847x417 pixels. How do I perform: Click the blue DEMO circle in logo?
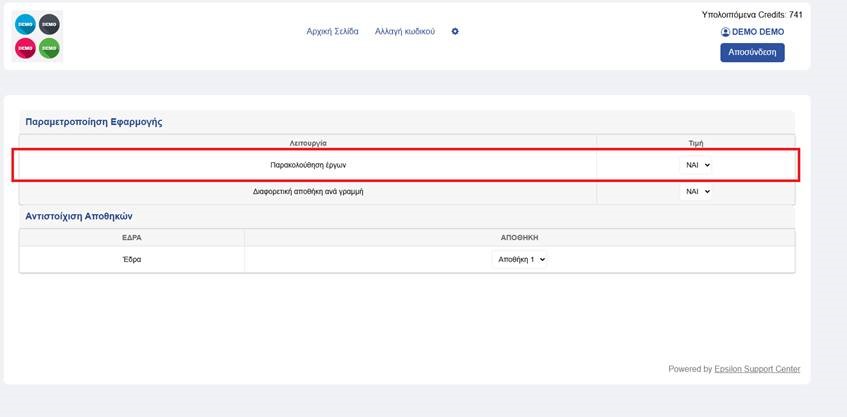[25, 24]
